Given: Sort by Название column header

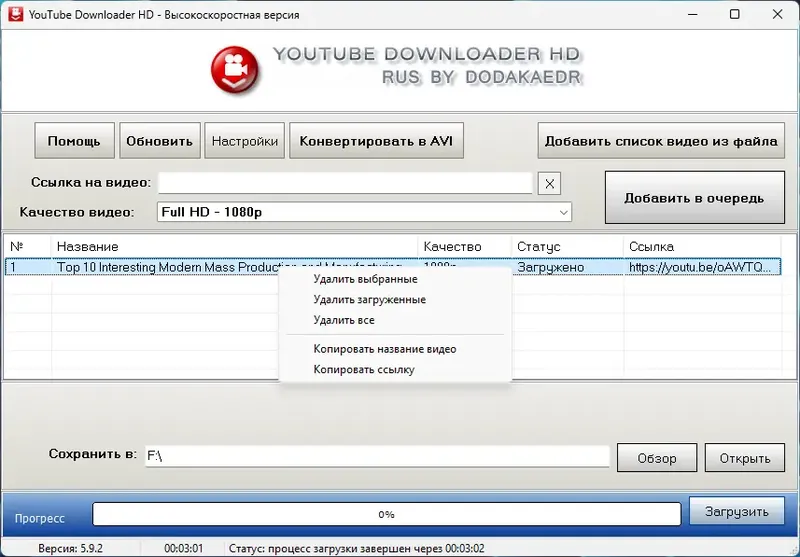Looking at the screenshot, I should 235,246.
